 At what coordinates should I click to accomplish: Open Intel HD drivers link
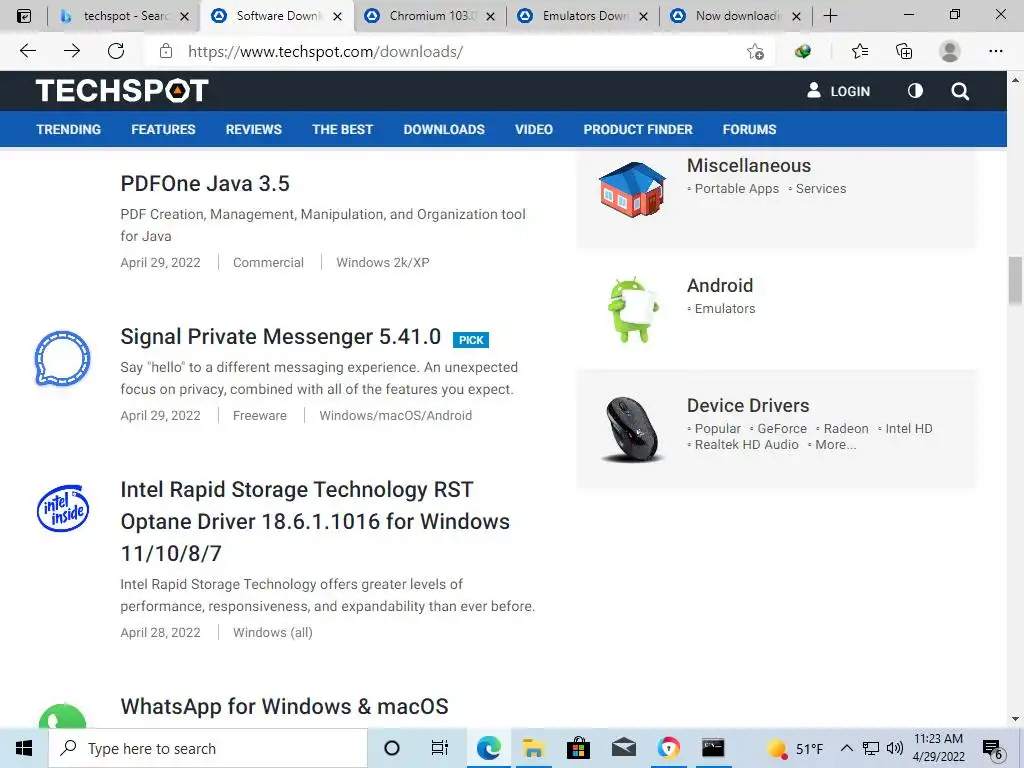pos(908,428)
